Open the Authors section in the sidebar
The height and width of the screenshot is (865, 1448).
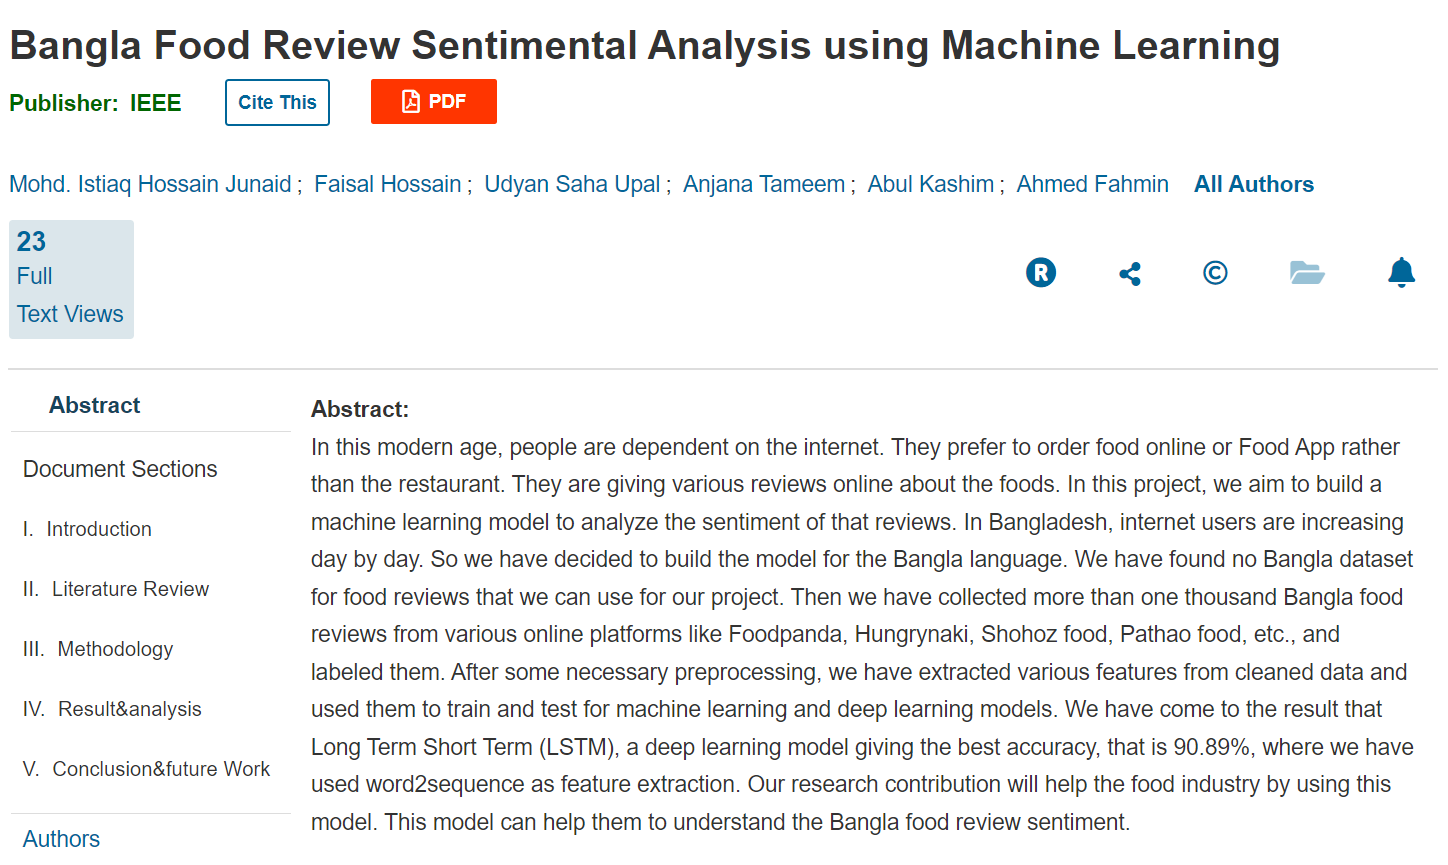pos(61,838)
